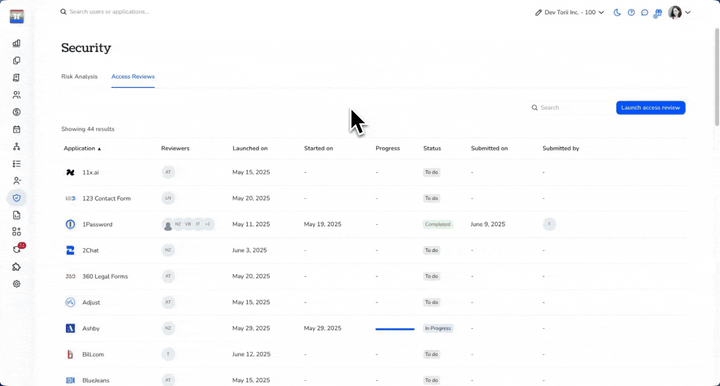This screenshot has height=386, width=720.
Task: Open the Torii logo home icon
Action: (x=17, y=17)
